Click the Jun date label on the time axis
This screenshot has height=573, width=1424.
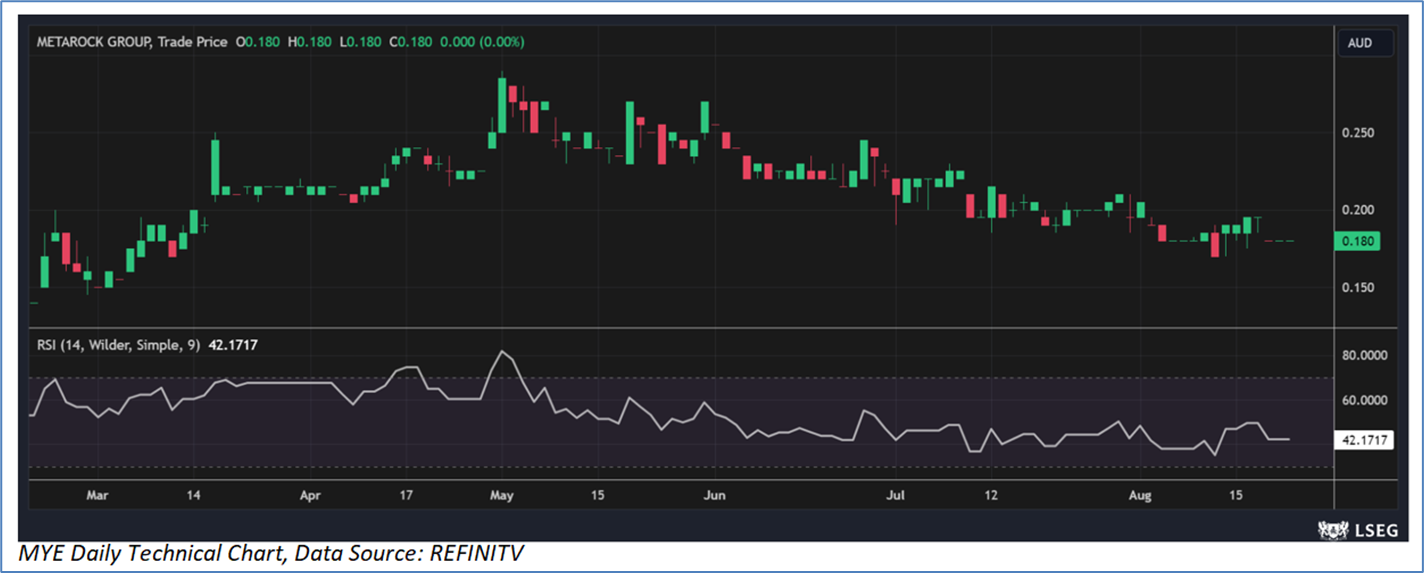click(x=713, y=494)
